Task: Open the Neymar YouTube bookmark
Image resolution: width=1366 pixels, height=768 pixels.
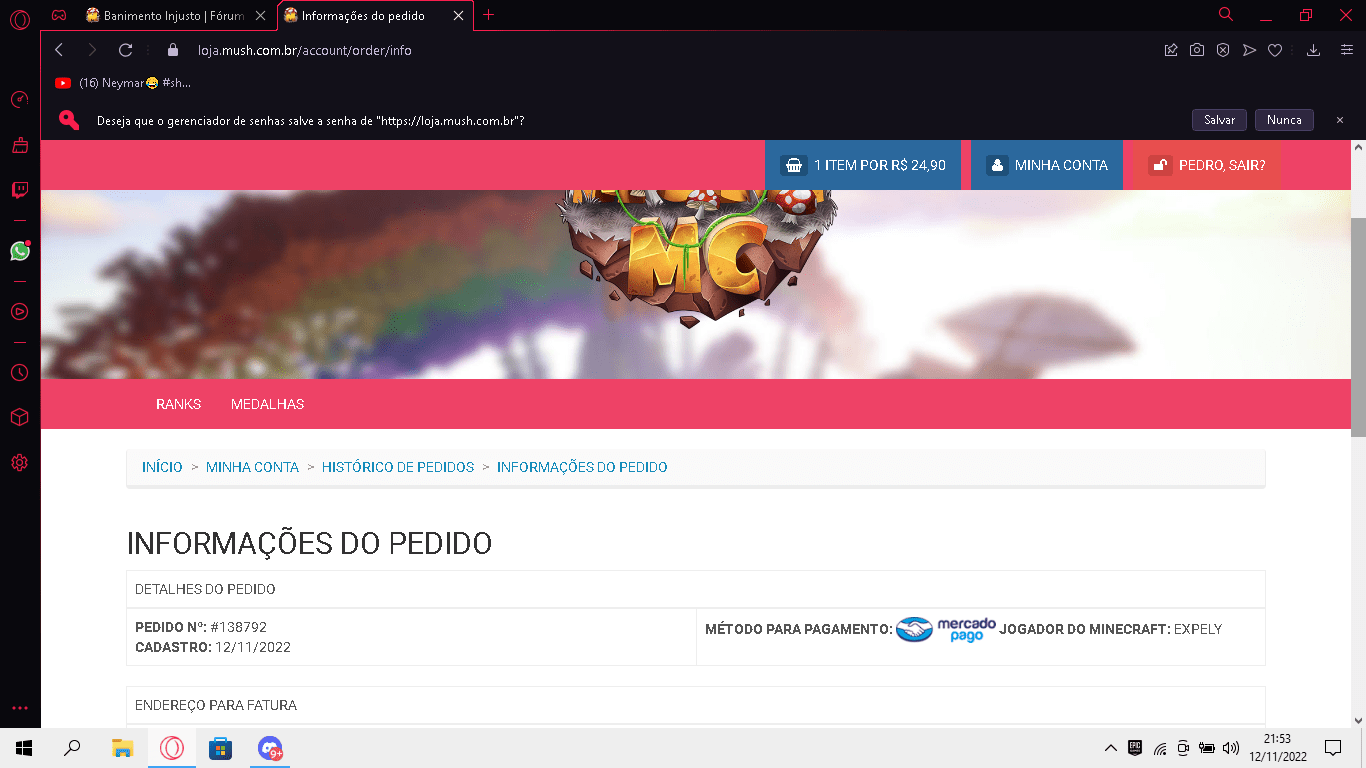Action: click(x=123, y=83)
